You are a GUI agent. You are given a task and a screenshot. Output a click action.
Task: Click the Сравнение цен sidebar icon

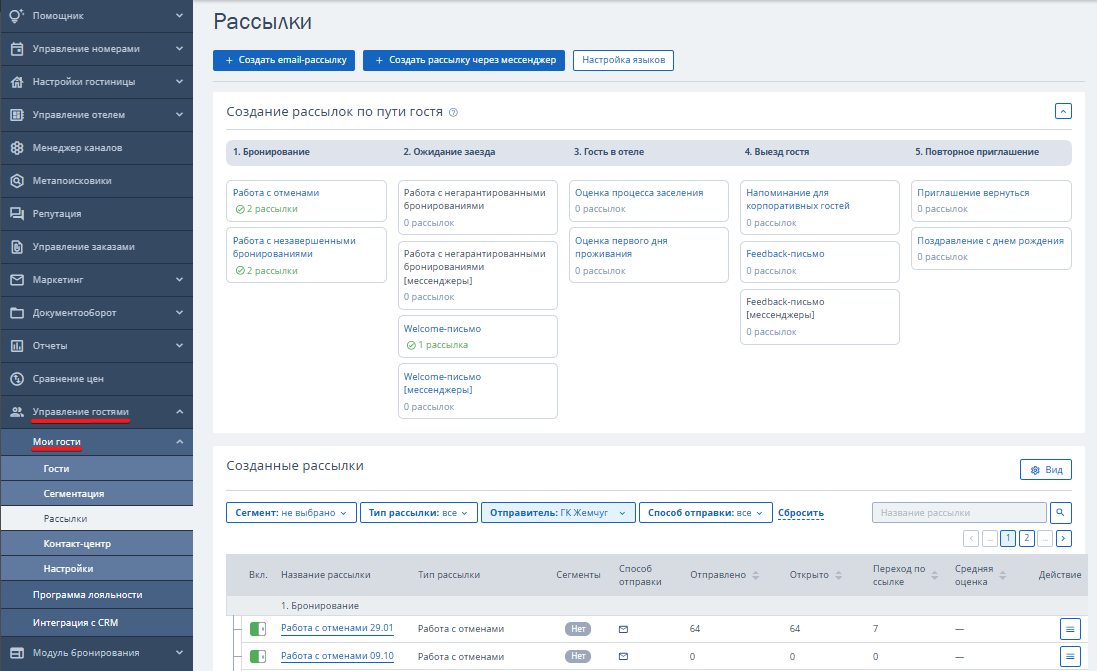(17, 379)
